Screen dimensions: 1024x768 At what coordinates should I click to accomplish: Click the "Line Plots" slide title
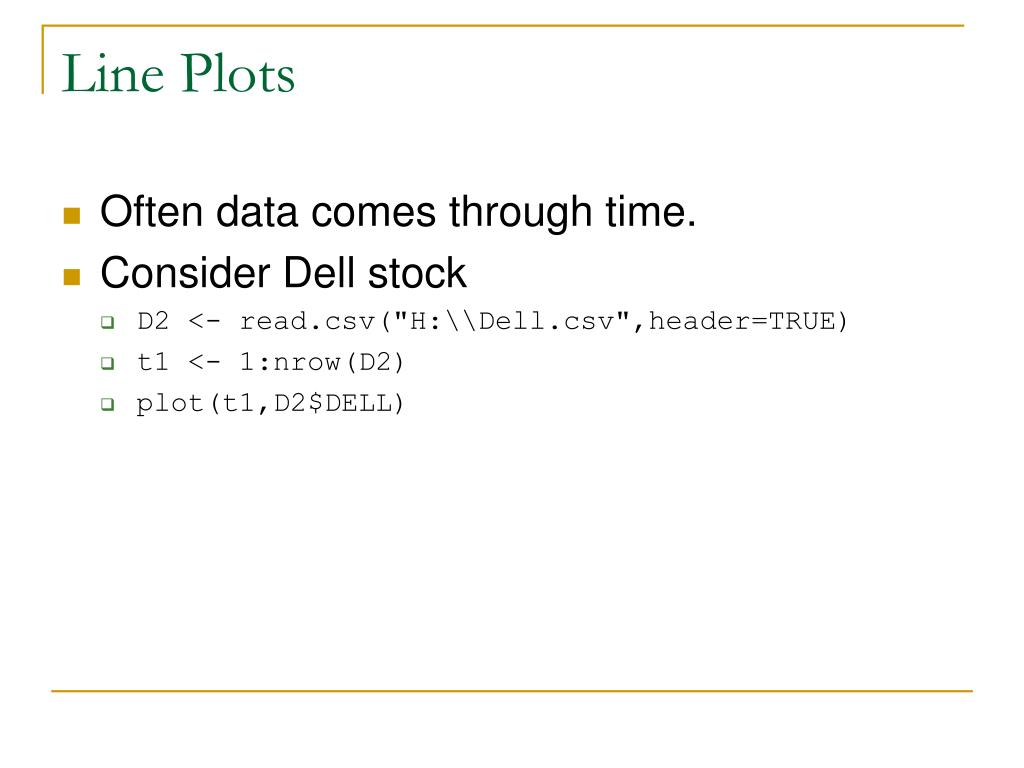pyautogui.click(x=178, y=73)
